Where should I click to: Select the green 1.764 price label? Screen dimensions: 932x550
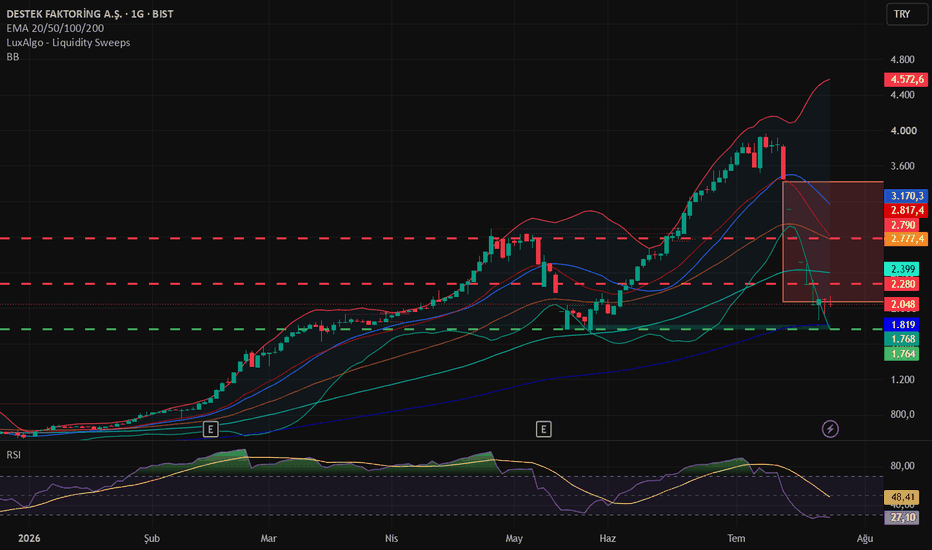coord(902,354)
